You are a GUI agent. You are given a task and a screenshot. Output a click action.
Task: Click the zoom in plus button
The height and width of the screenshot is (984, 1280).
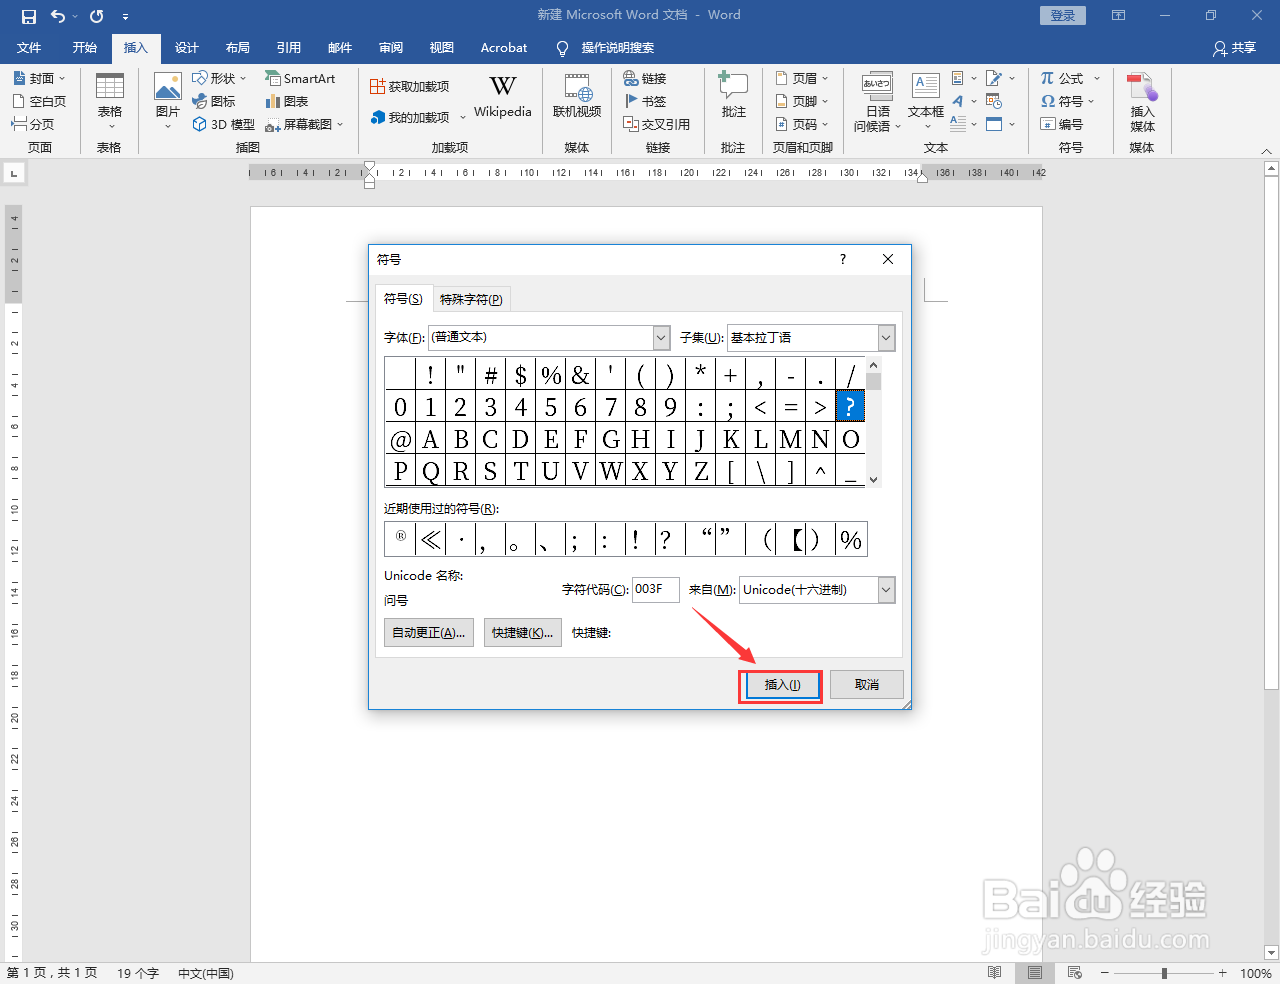pos(1222,973)
